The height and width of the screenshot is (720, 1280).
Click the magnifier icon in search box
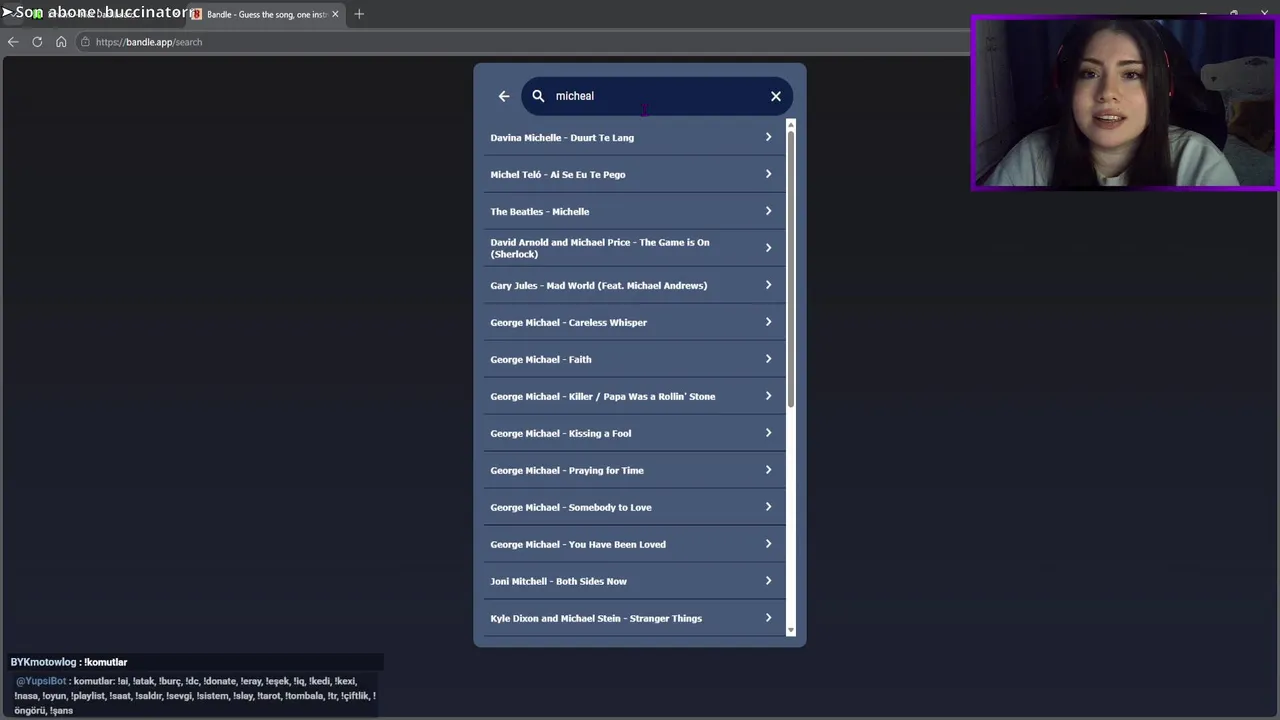[538, 96]
